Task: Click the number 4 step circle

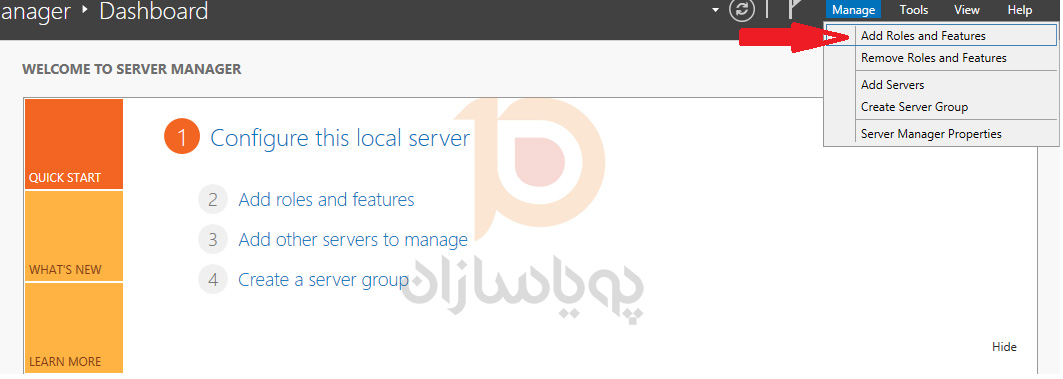Action: coord(213,279)
